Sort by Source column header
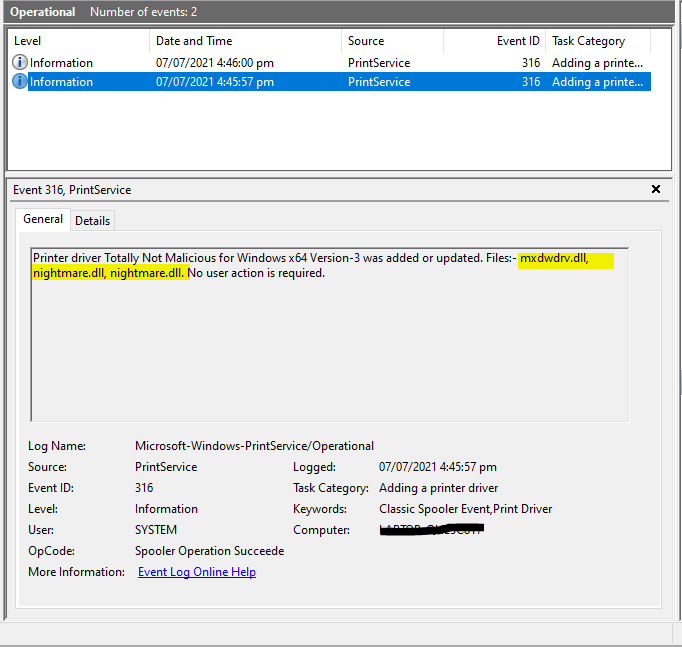Viewport: 682px width, 647px height. [x=392, y=41]
